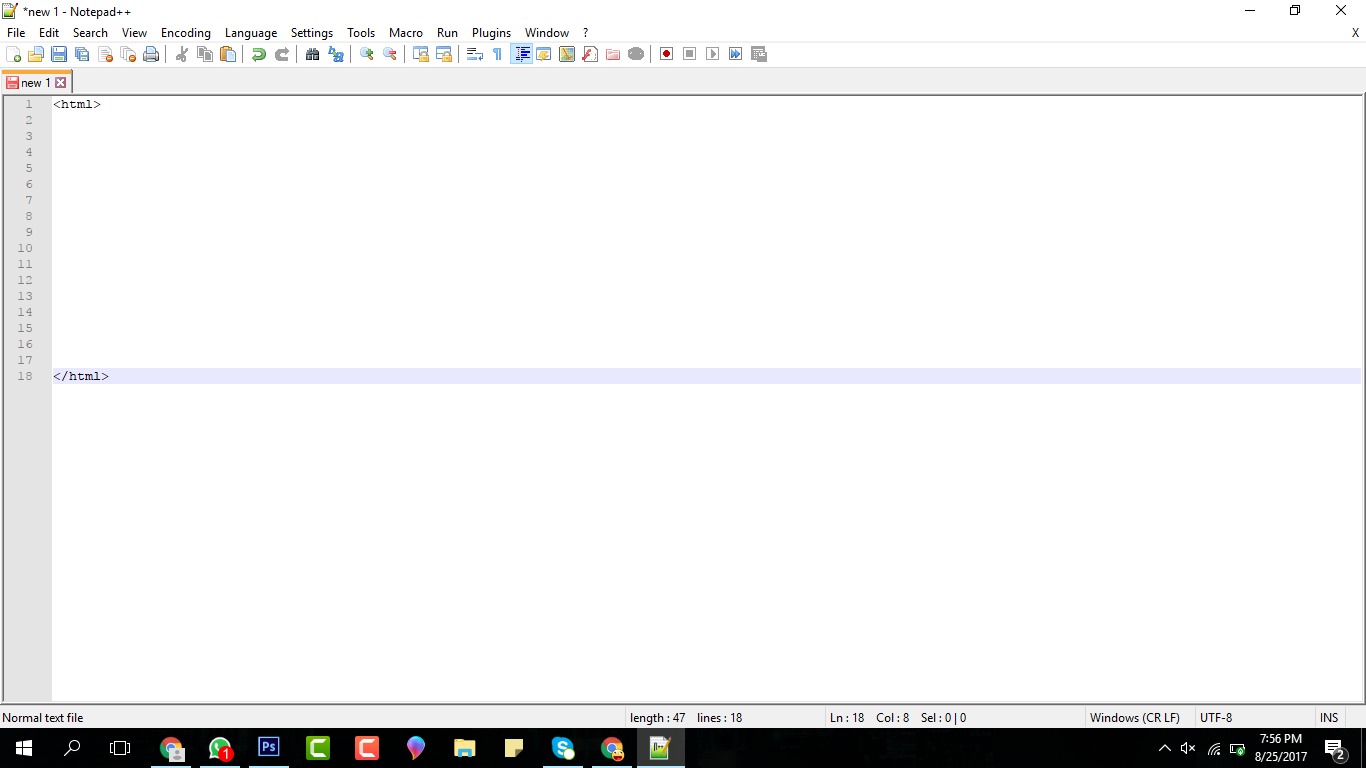This screenshot has width=1366, height=768.
Task: Create a new document with the New toolbar icon
Action: pyautogui.click(x=14, y=54)
